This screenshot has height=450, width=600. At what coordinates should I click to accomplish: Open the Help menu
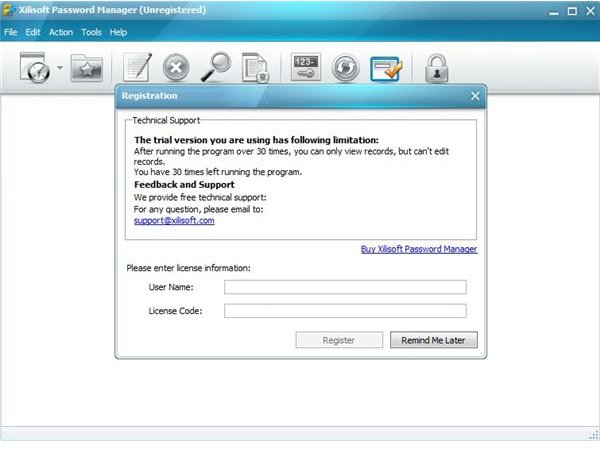[118, 32]
